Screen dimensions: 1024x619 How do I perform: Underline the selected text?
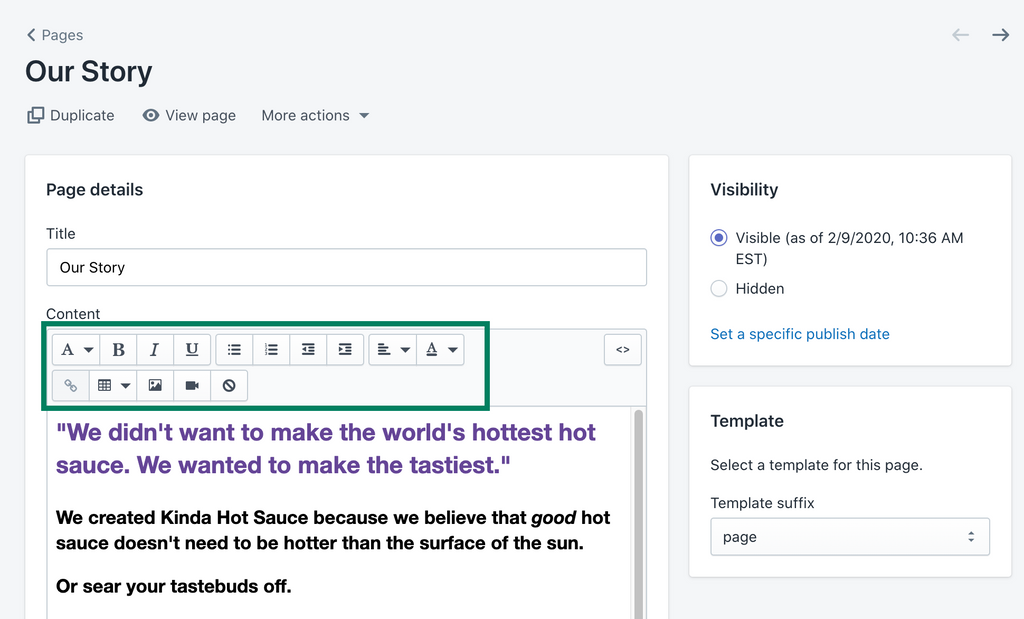(x=192, y=350)
